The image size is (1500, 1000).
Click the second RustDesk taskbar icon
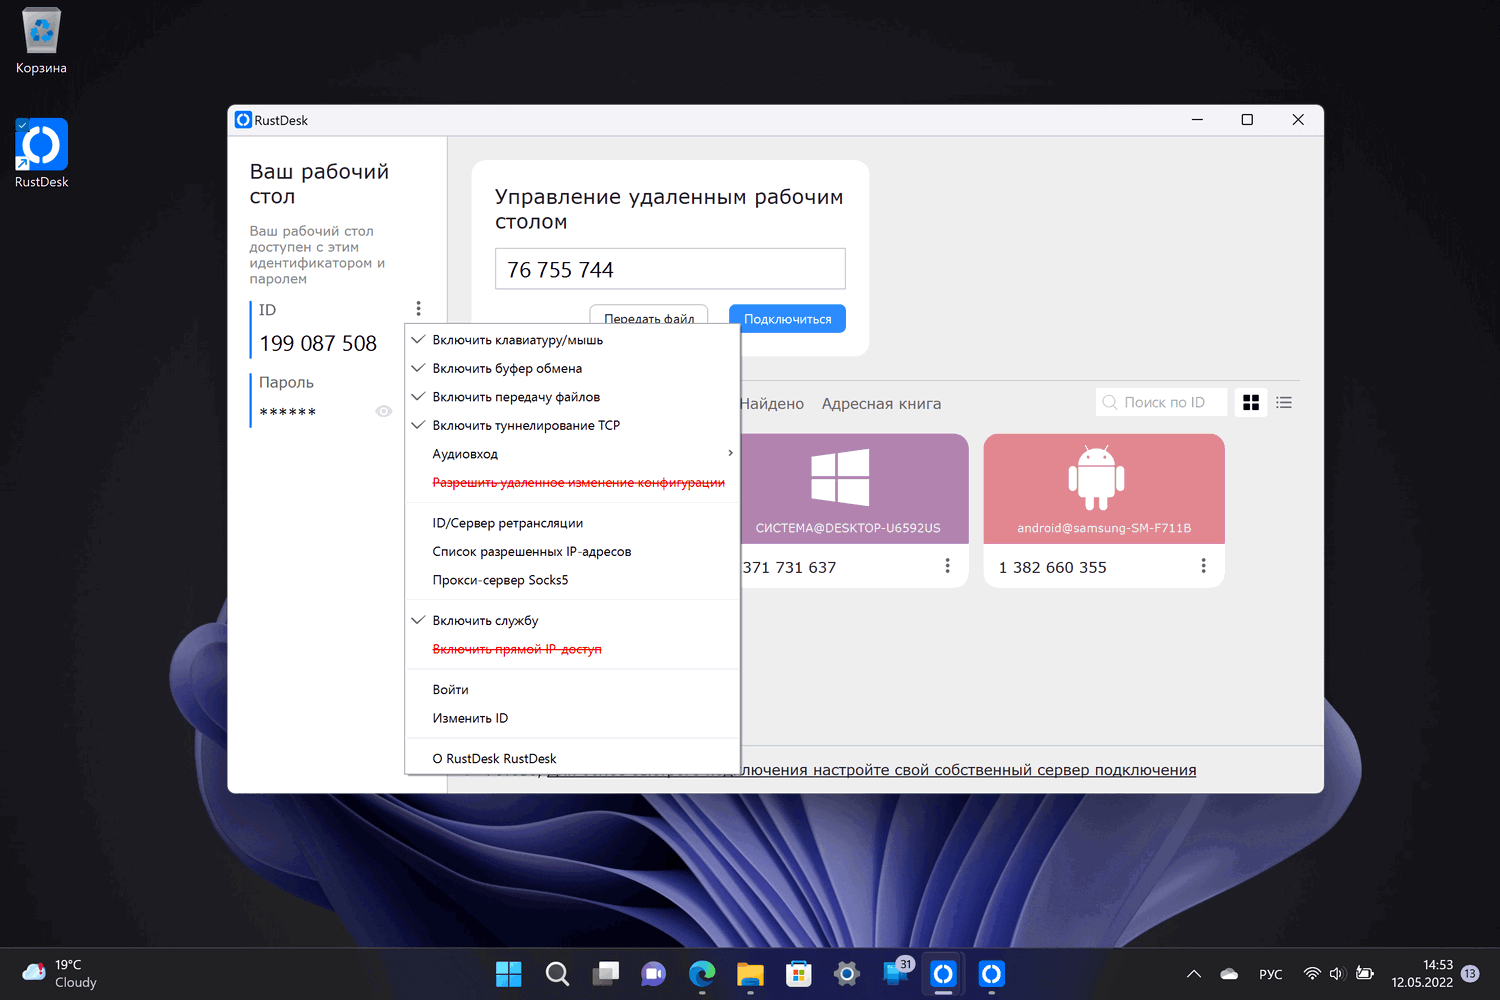(x=991, y=974)
